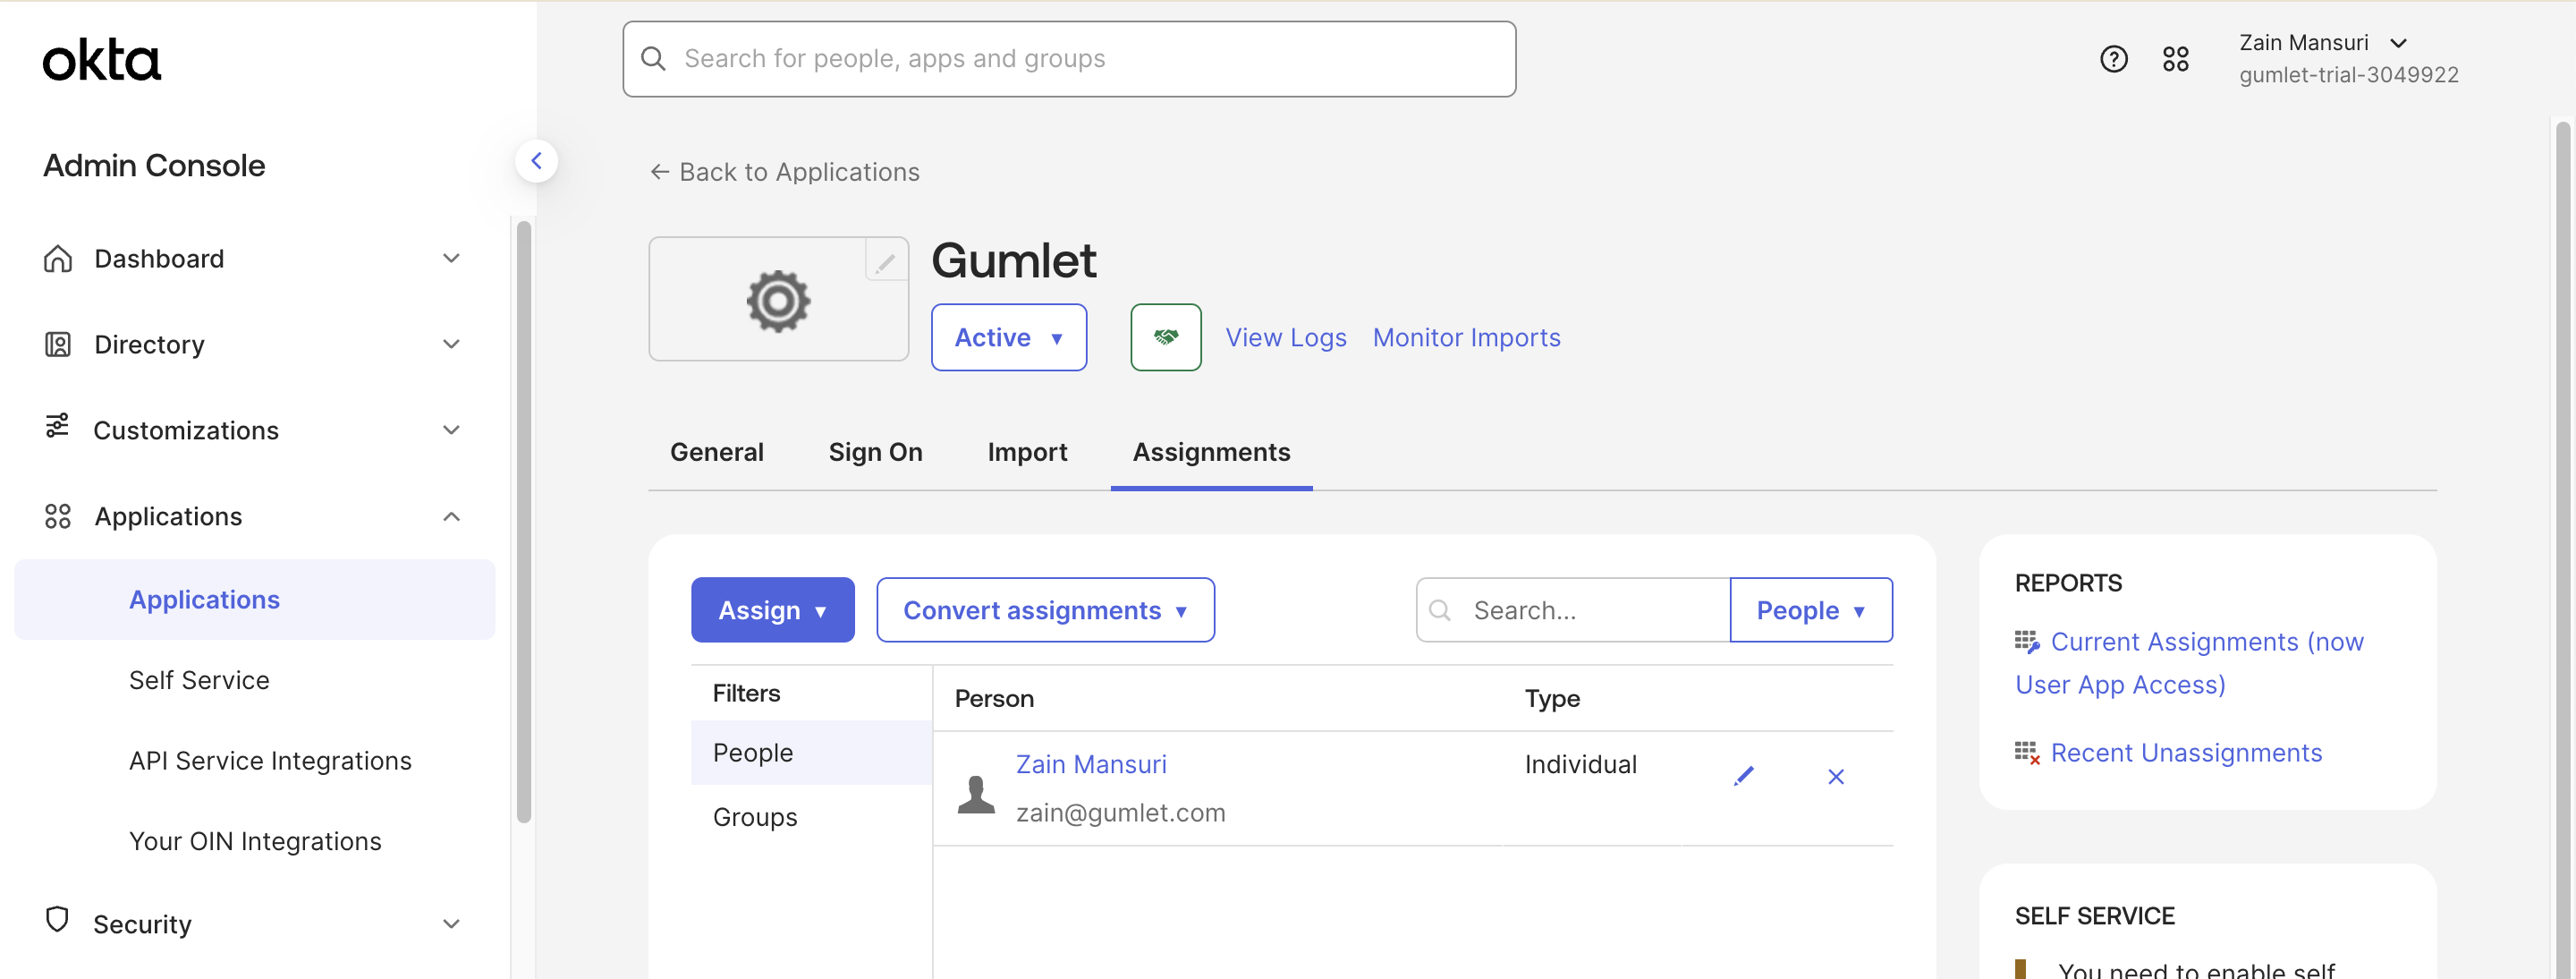Screen dimensions: 2576x979
Task: Click the gumlet-trial-3049922 org name
Action: point(2348,75)
